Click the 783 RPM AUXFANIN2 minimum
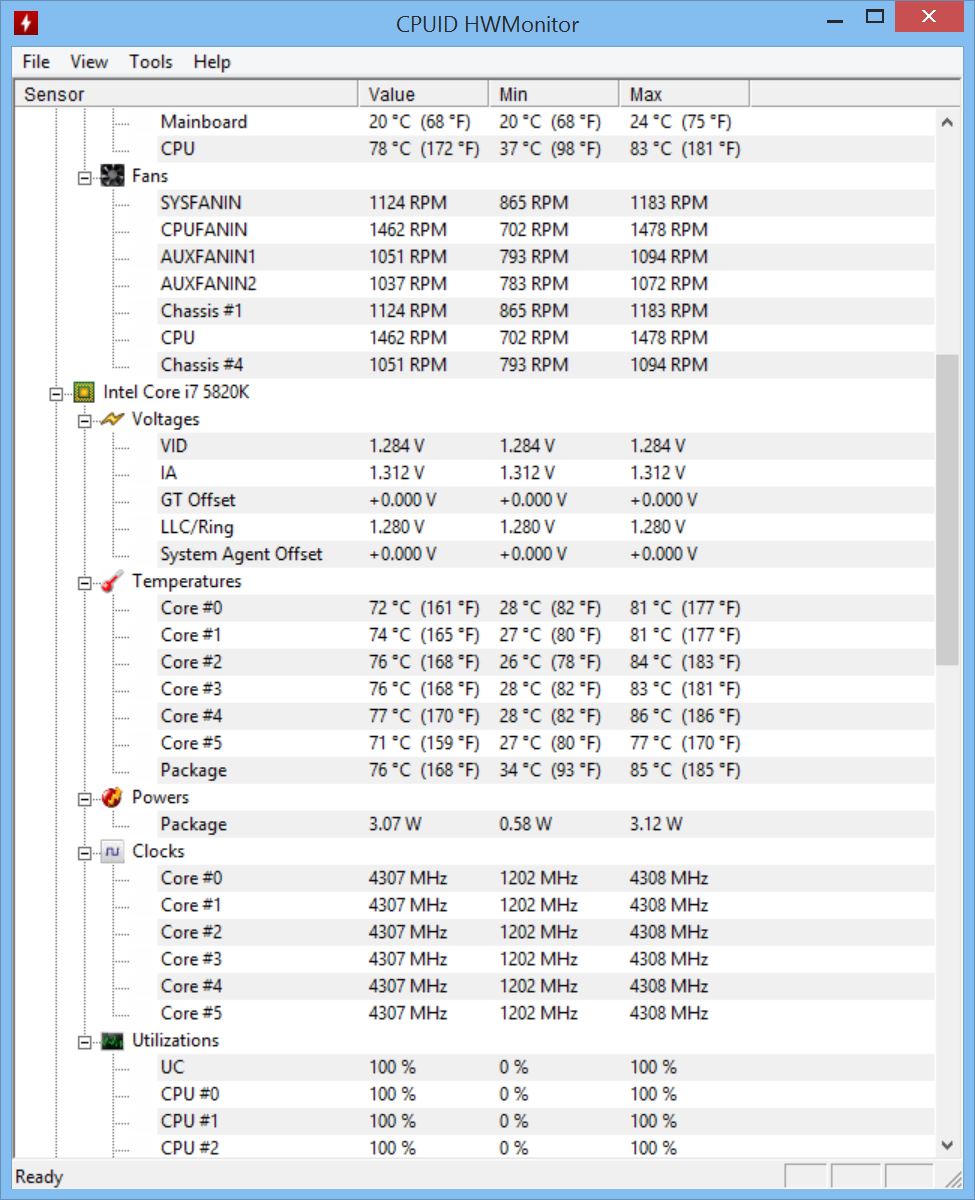 [x=534, y=284]
